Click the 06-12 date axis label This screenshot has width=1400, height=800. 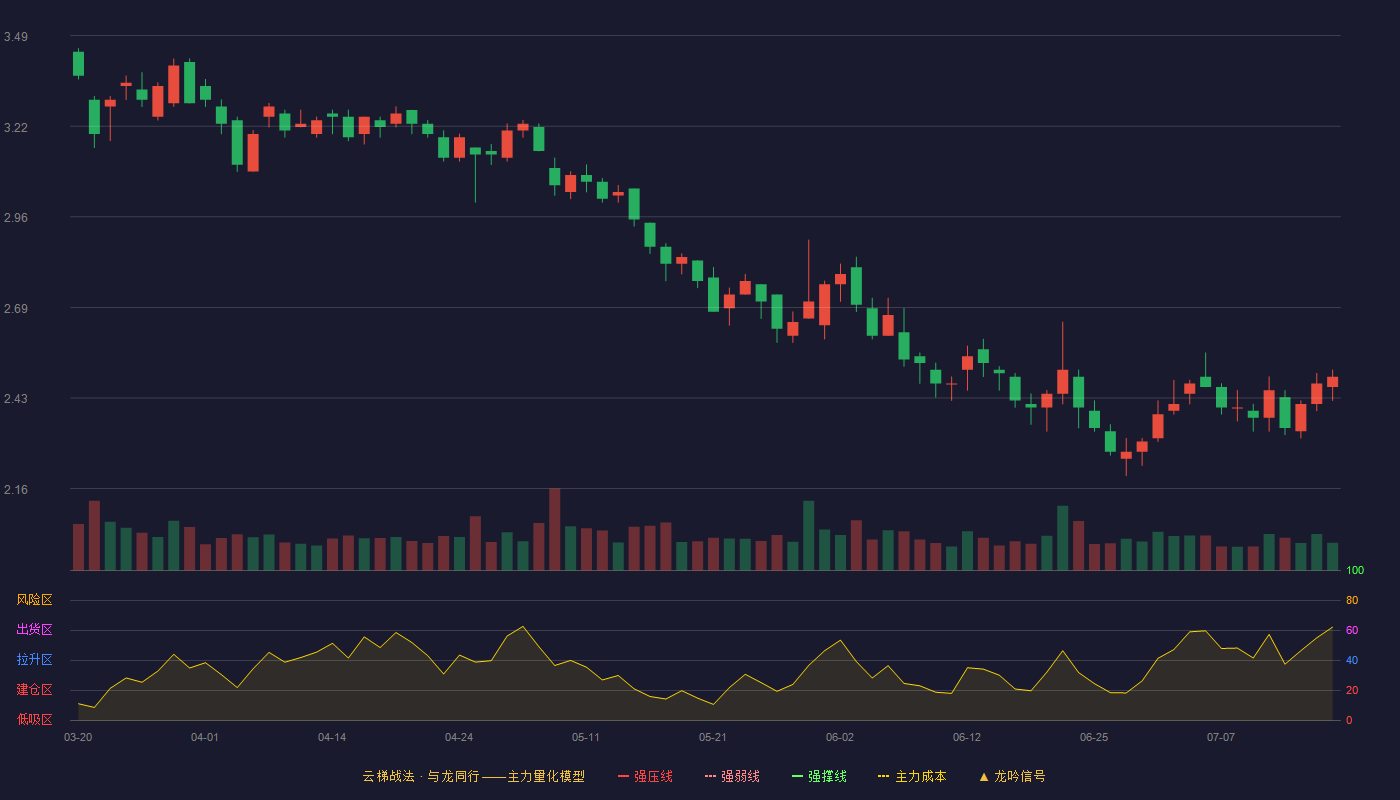[967, 737]
